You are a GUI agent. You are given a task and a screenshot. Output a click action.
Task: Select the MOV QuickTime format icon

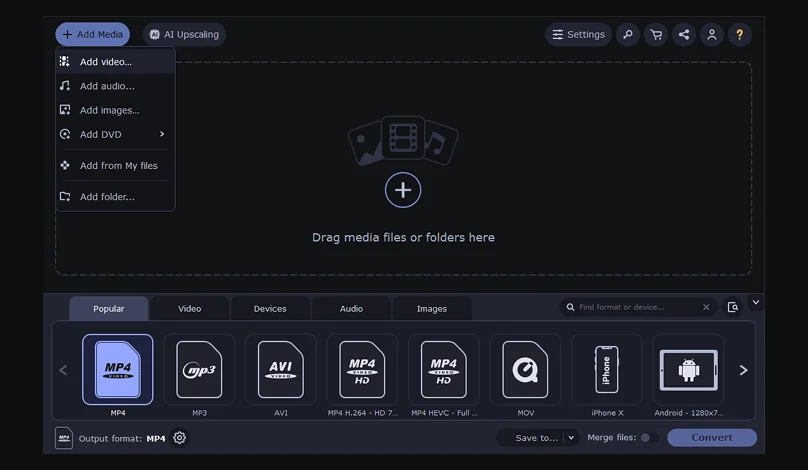point(525,370)
